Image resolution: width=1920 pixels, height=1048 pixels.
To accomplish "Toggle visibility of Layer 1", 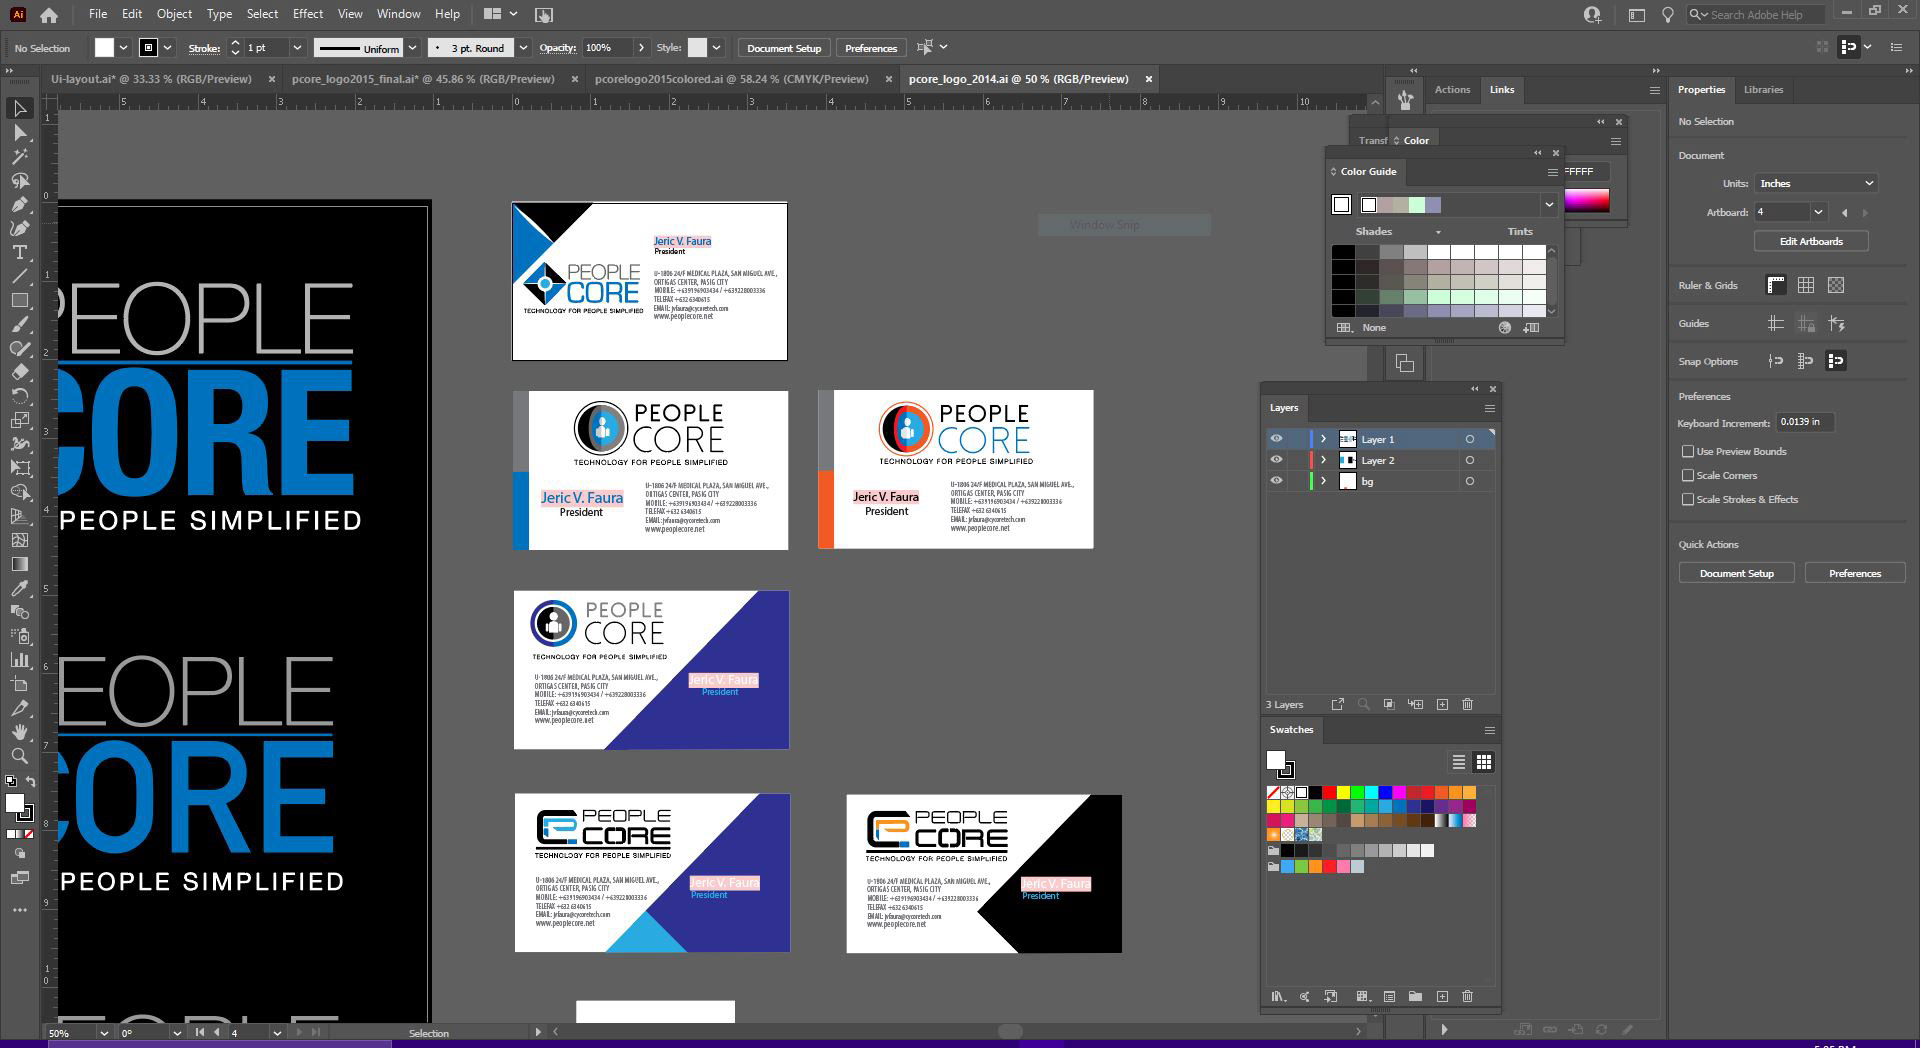I will click(1276, 438).
